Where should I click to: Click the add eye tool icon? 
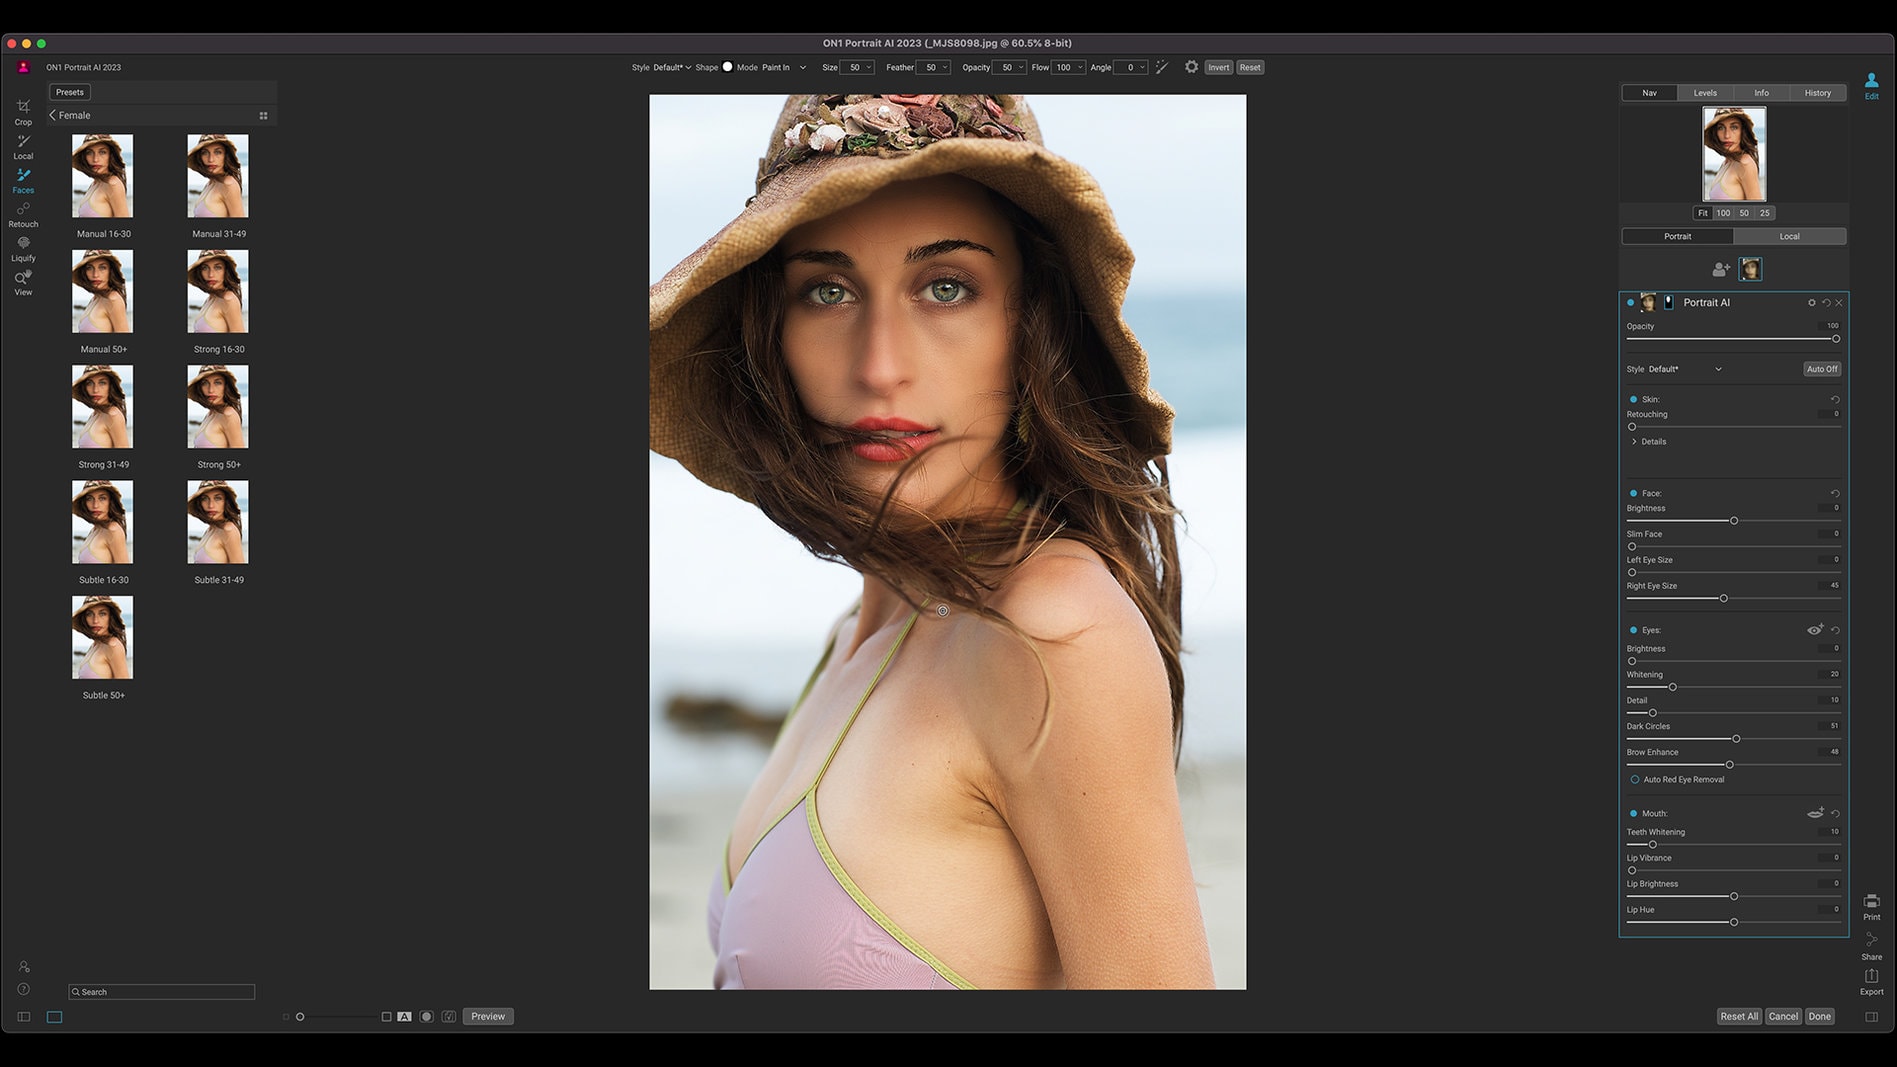[1815, 629]
